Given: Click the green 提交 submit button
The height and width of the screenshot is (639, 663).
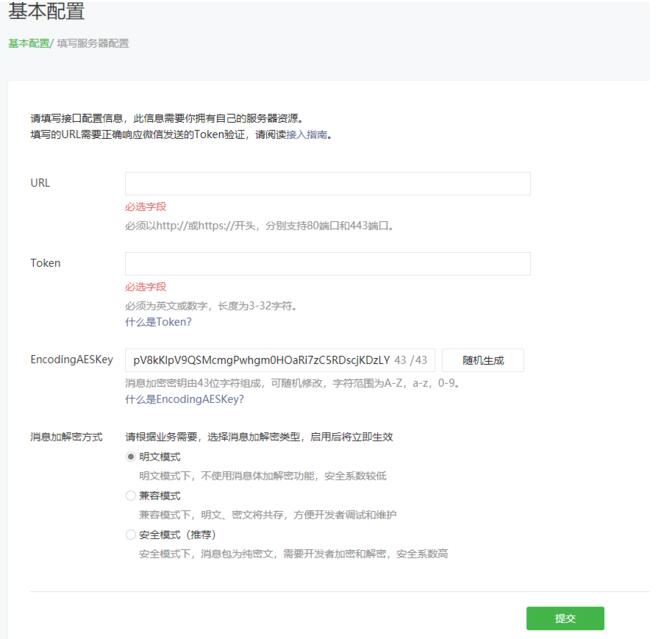Looking at the screenshot, I should point(565,618).
